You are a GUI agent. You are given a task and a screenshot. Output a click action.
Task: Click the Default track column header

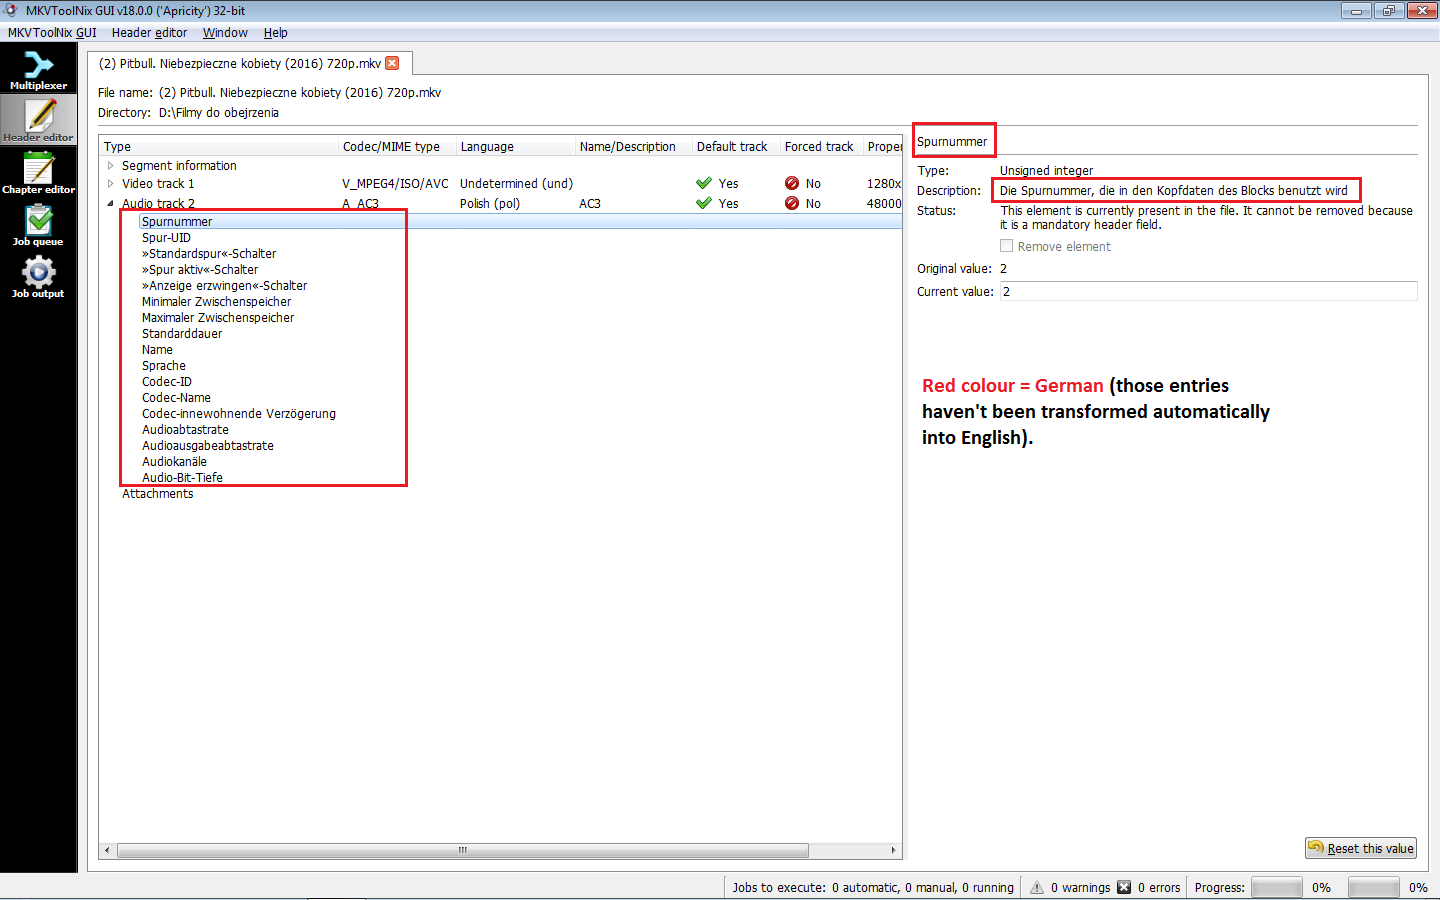coord(737,146)
